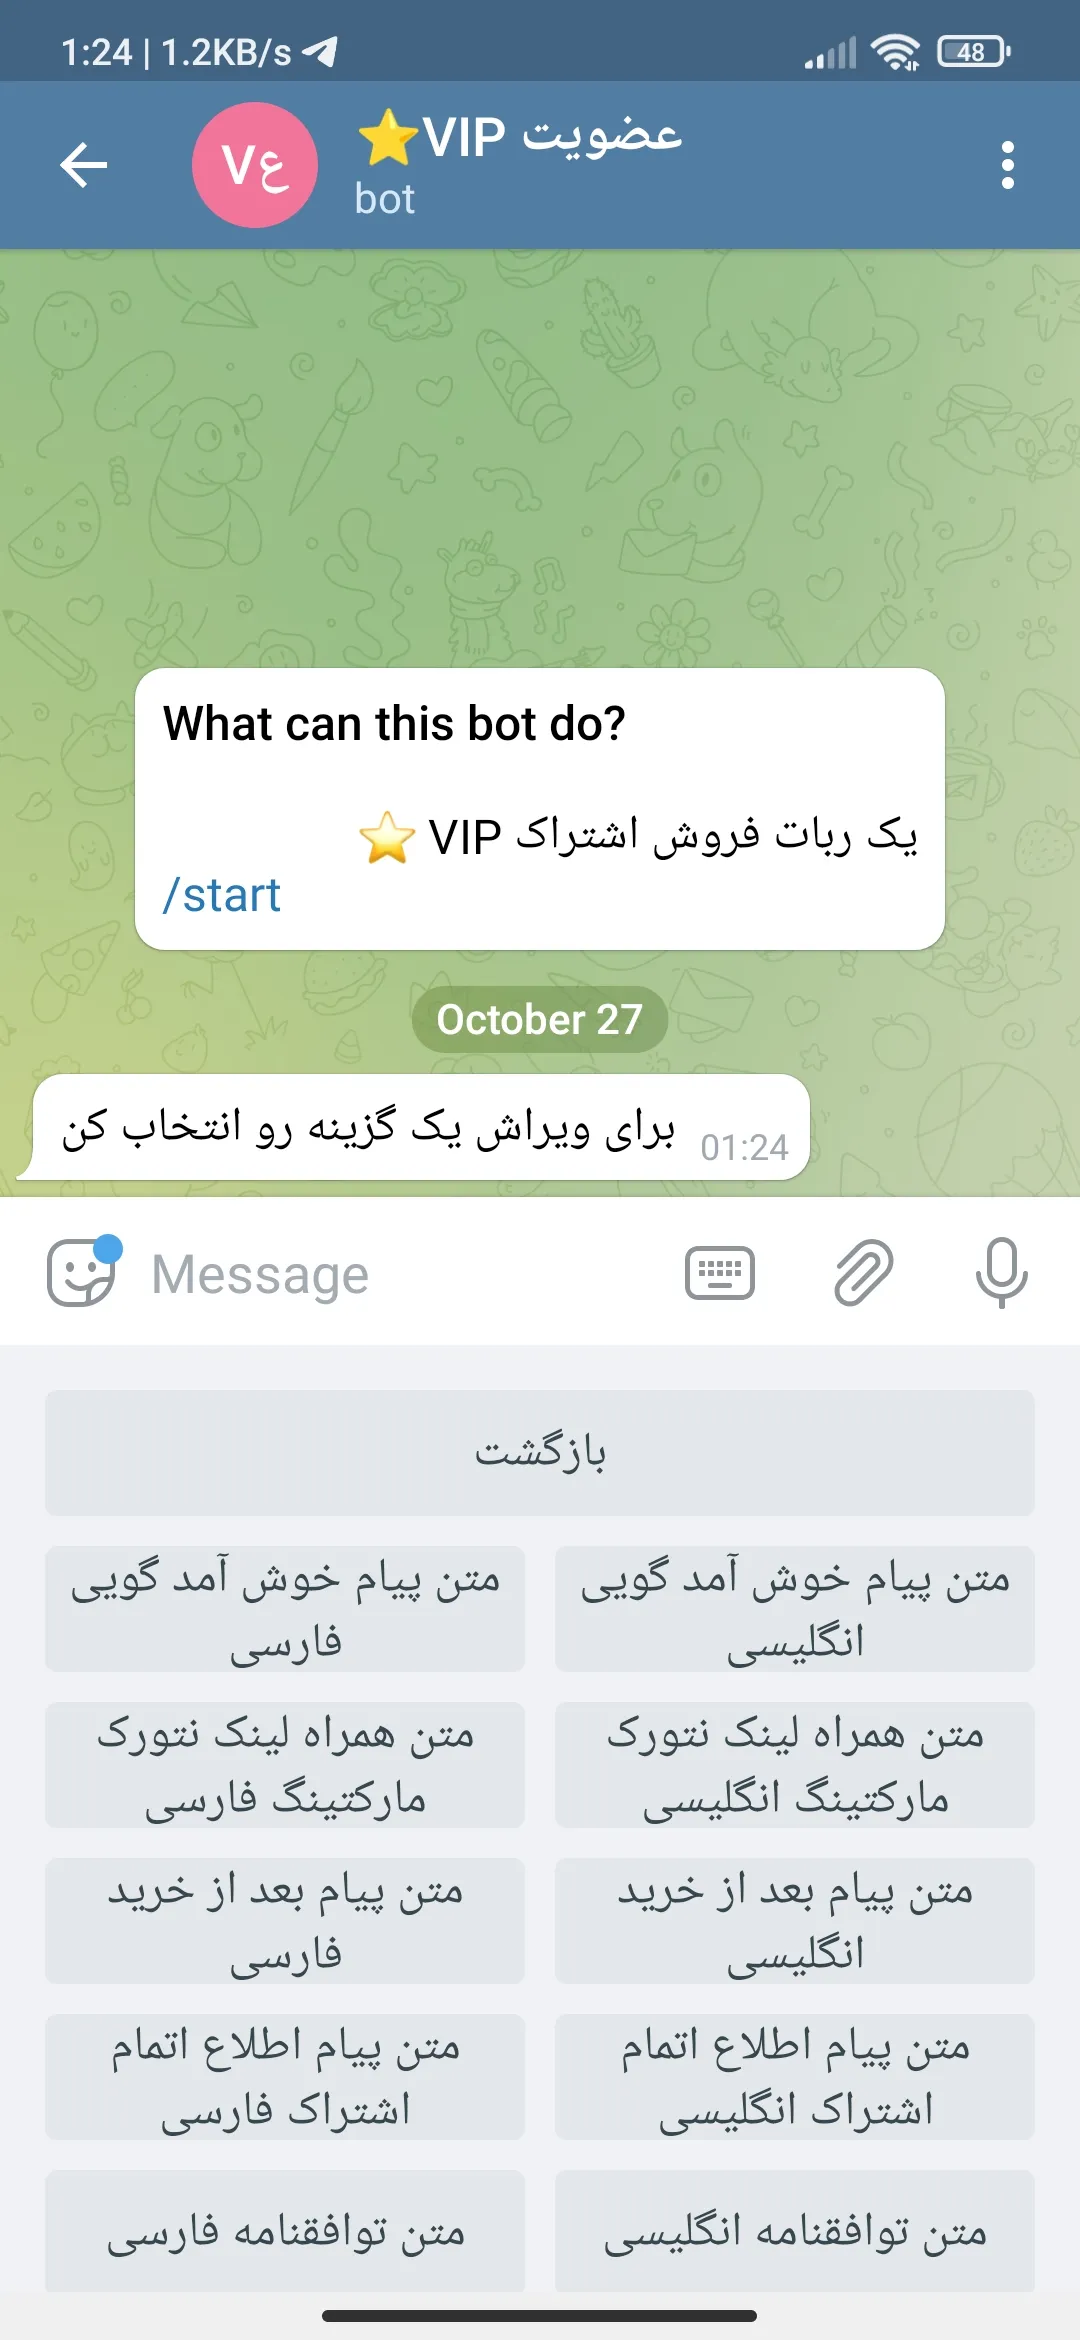Select متن پیام خوش آمد گویی فارسی

point(285,1609)
